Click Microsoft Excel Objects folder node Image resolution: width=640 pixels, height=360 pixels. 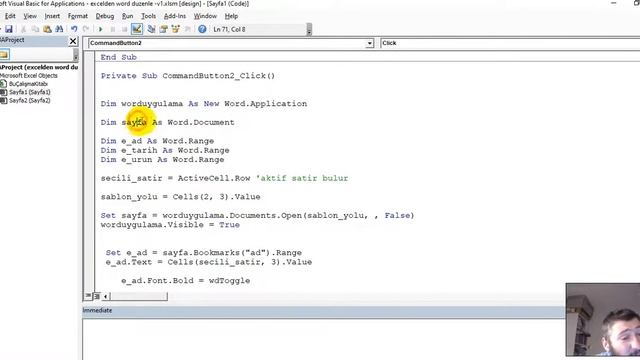click(x=29, y=76)
